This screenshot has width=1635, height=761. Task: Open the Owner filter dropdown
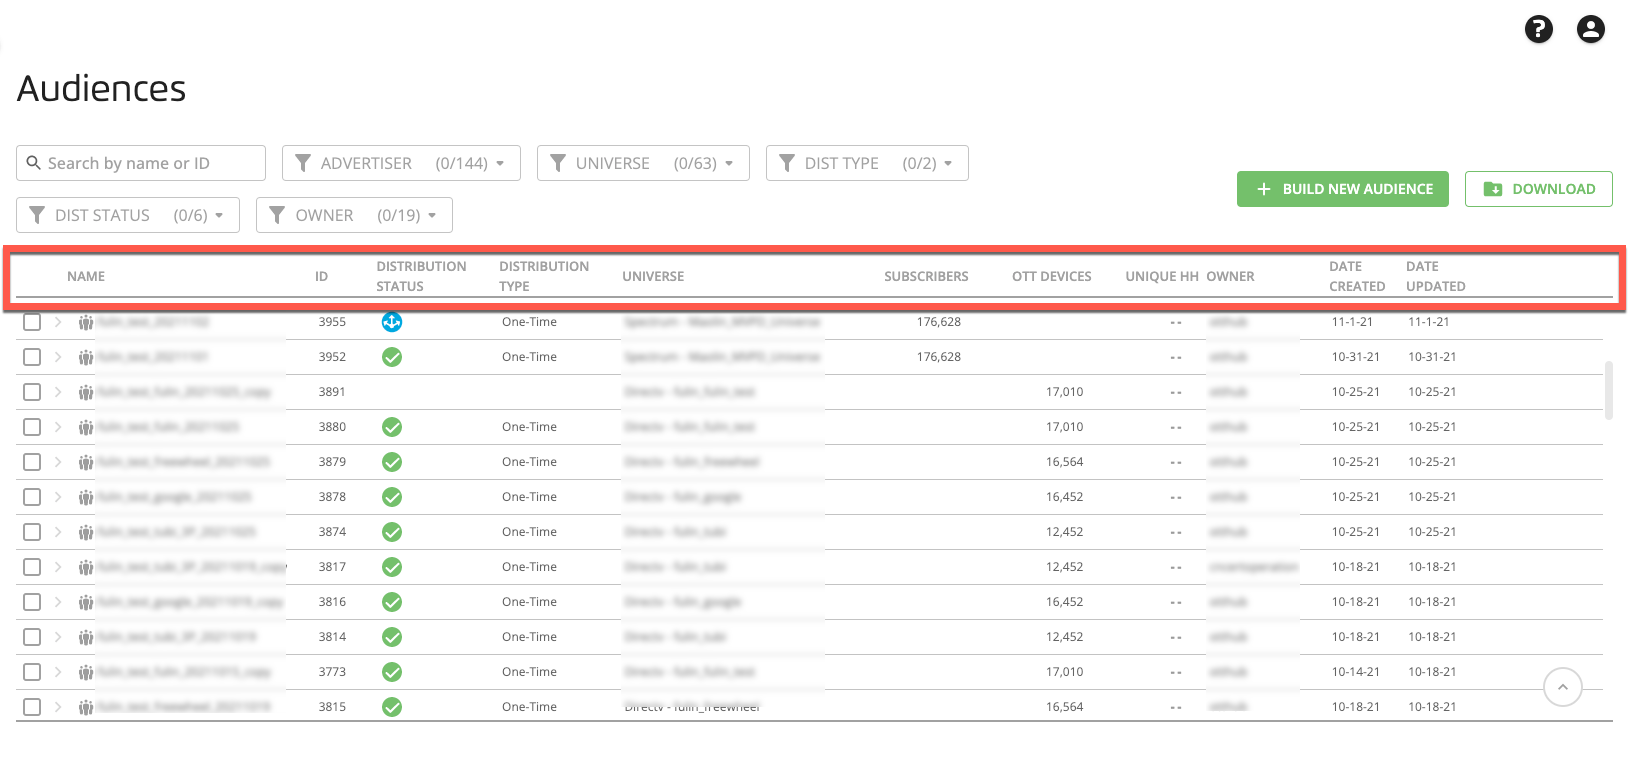[x=354, y=215]
